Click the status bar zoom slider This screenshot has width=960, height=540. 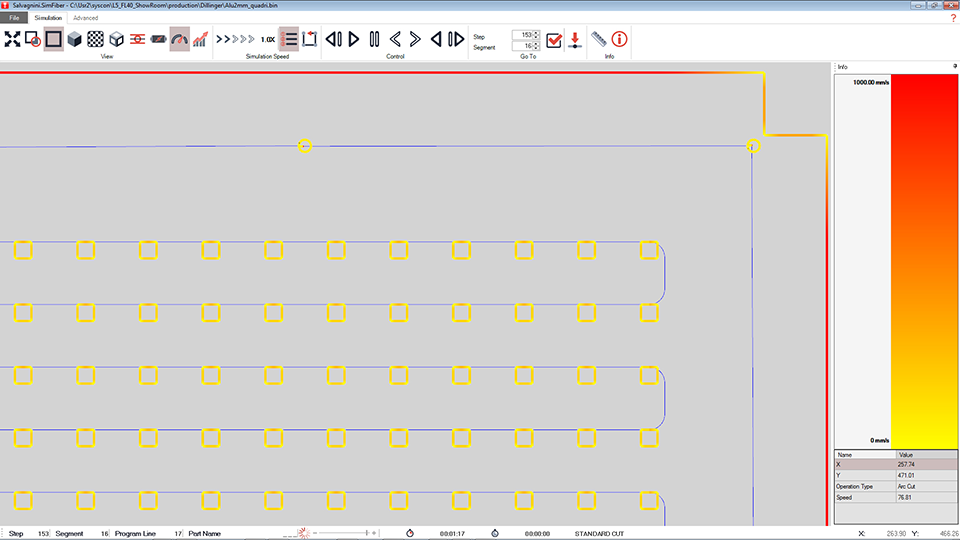point(344,533)
